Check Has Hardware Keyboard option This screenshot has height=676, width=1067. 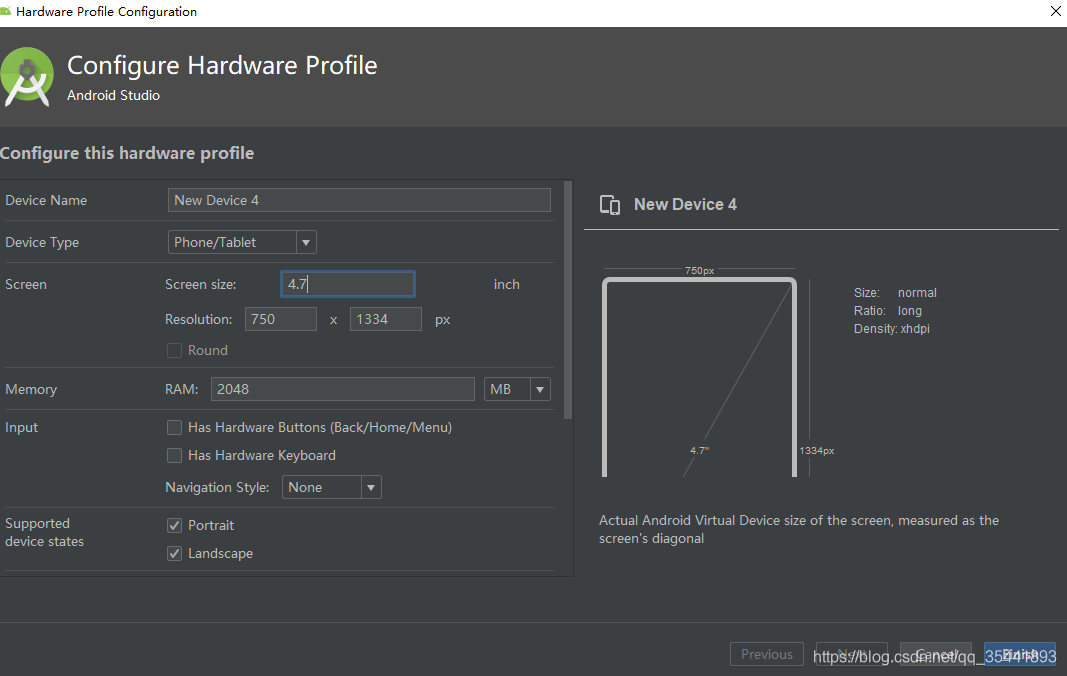(x=174, y=455)
